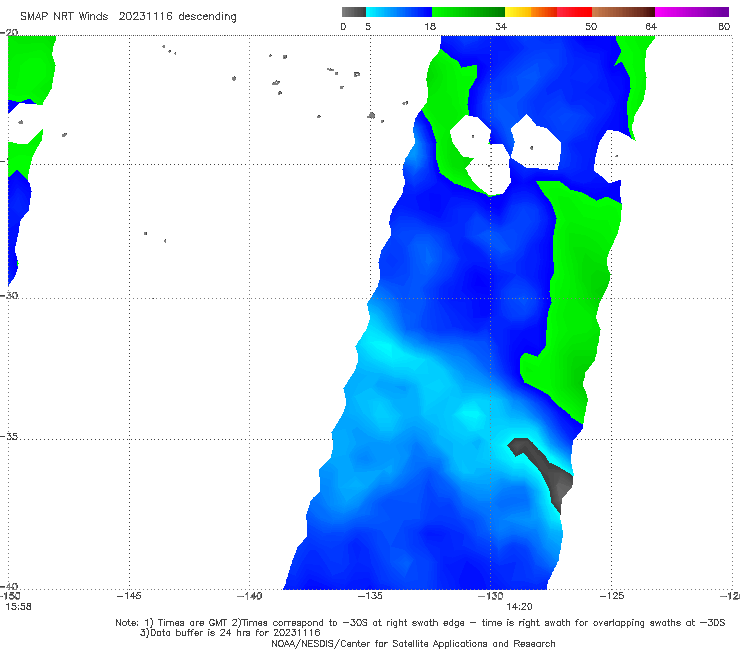The image size is (740, 650).
Task: Click the color bar label '18'
Action: pyautogui.click(x=430, y=26)
